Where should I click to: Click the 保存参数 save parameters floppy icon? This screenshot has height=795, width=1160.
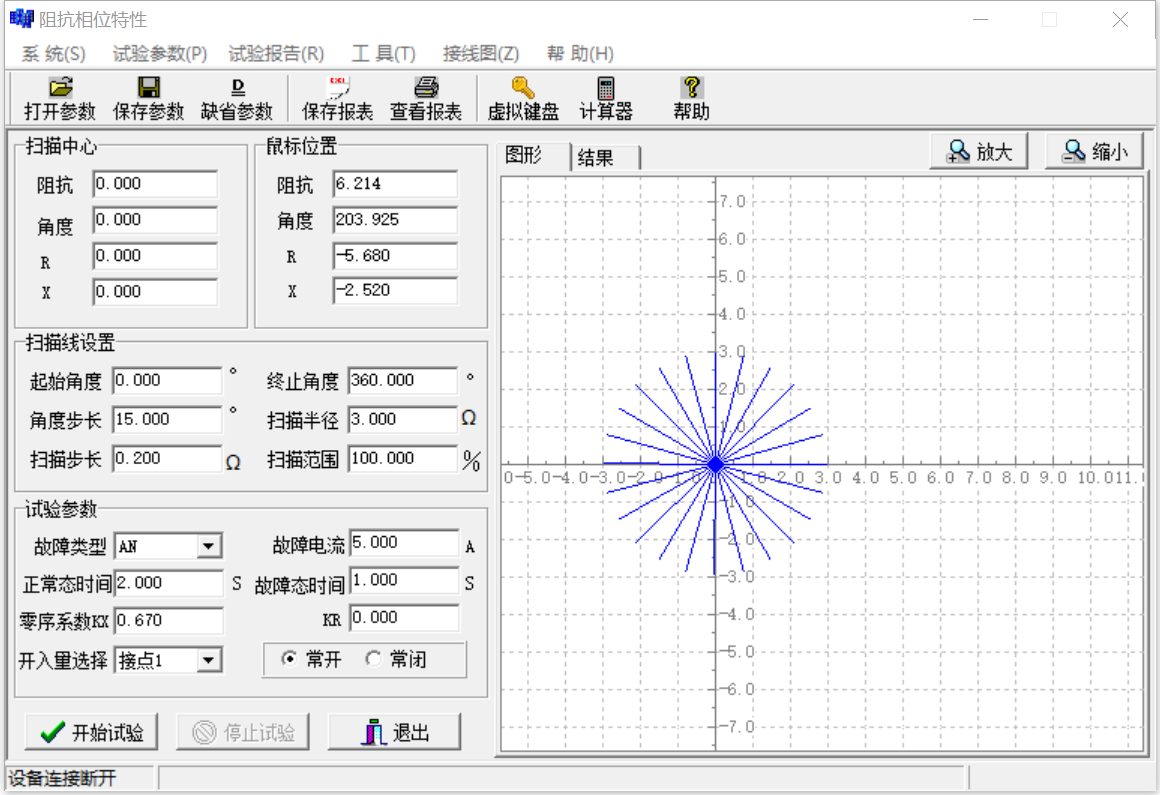(149, 89)
